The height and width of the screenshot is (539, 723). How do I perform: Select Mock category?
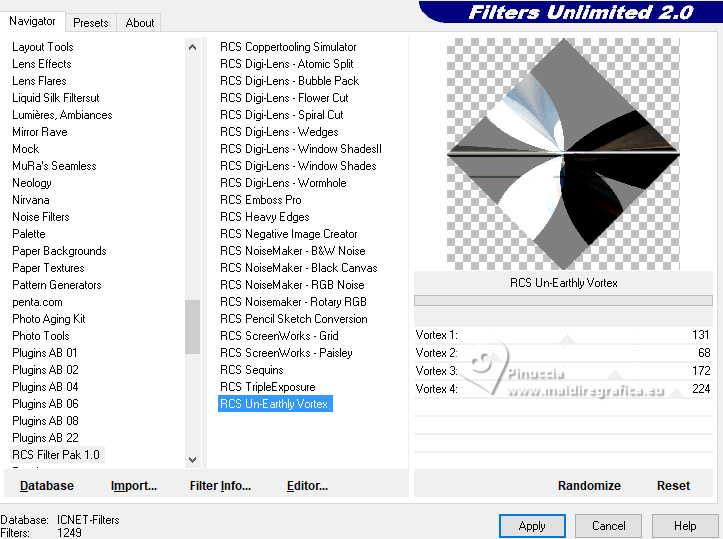25,149
